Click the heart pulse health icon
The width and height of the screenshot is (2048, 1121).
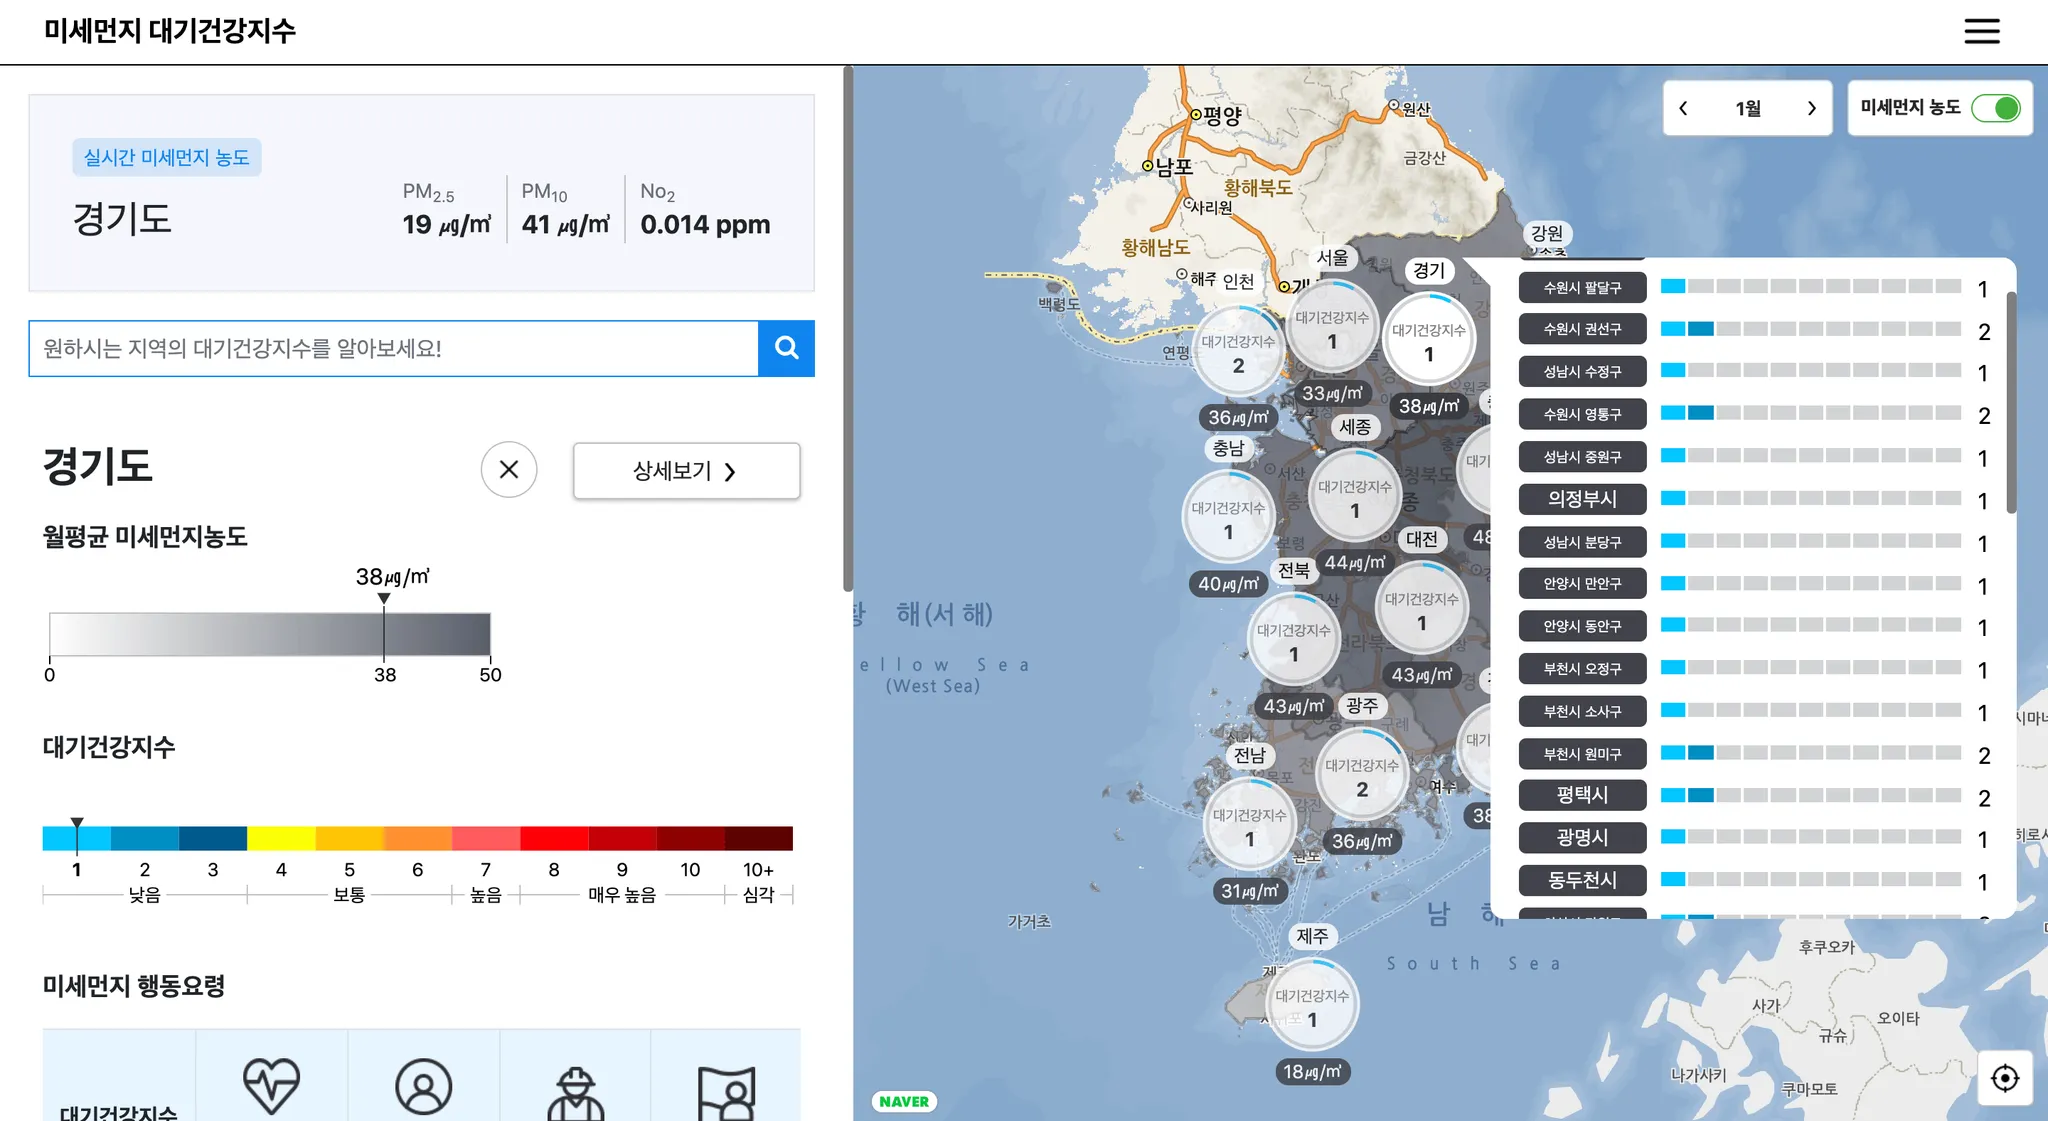pyautogui.click(x=271, y=1085)
